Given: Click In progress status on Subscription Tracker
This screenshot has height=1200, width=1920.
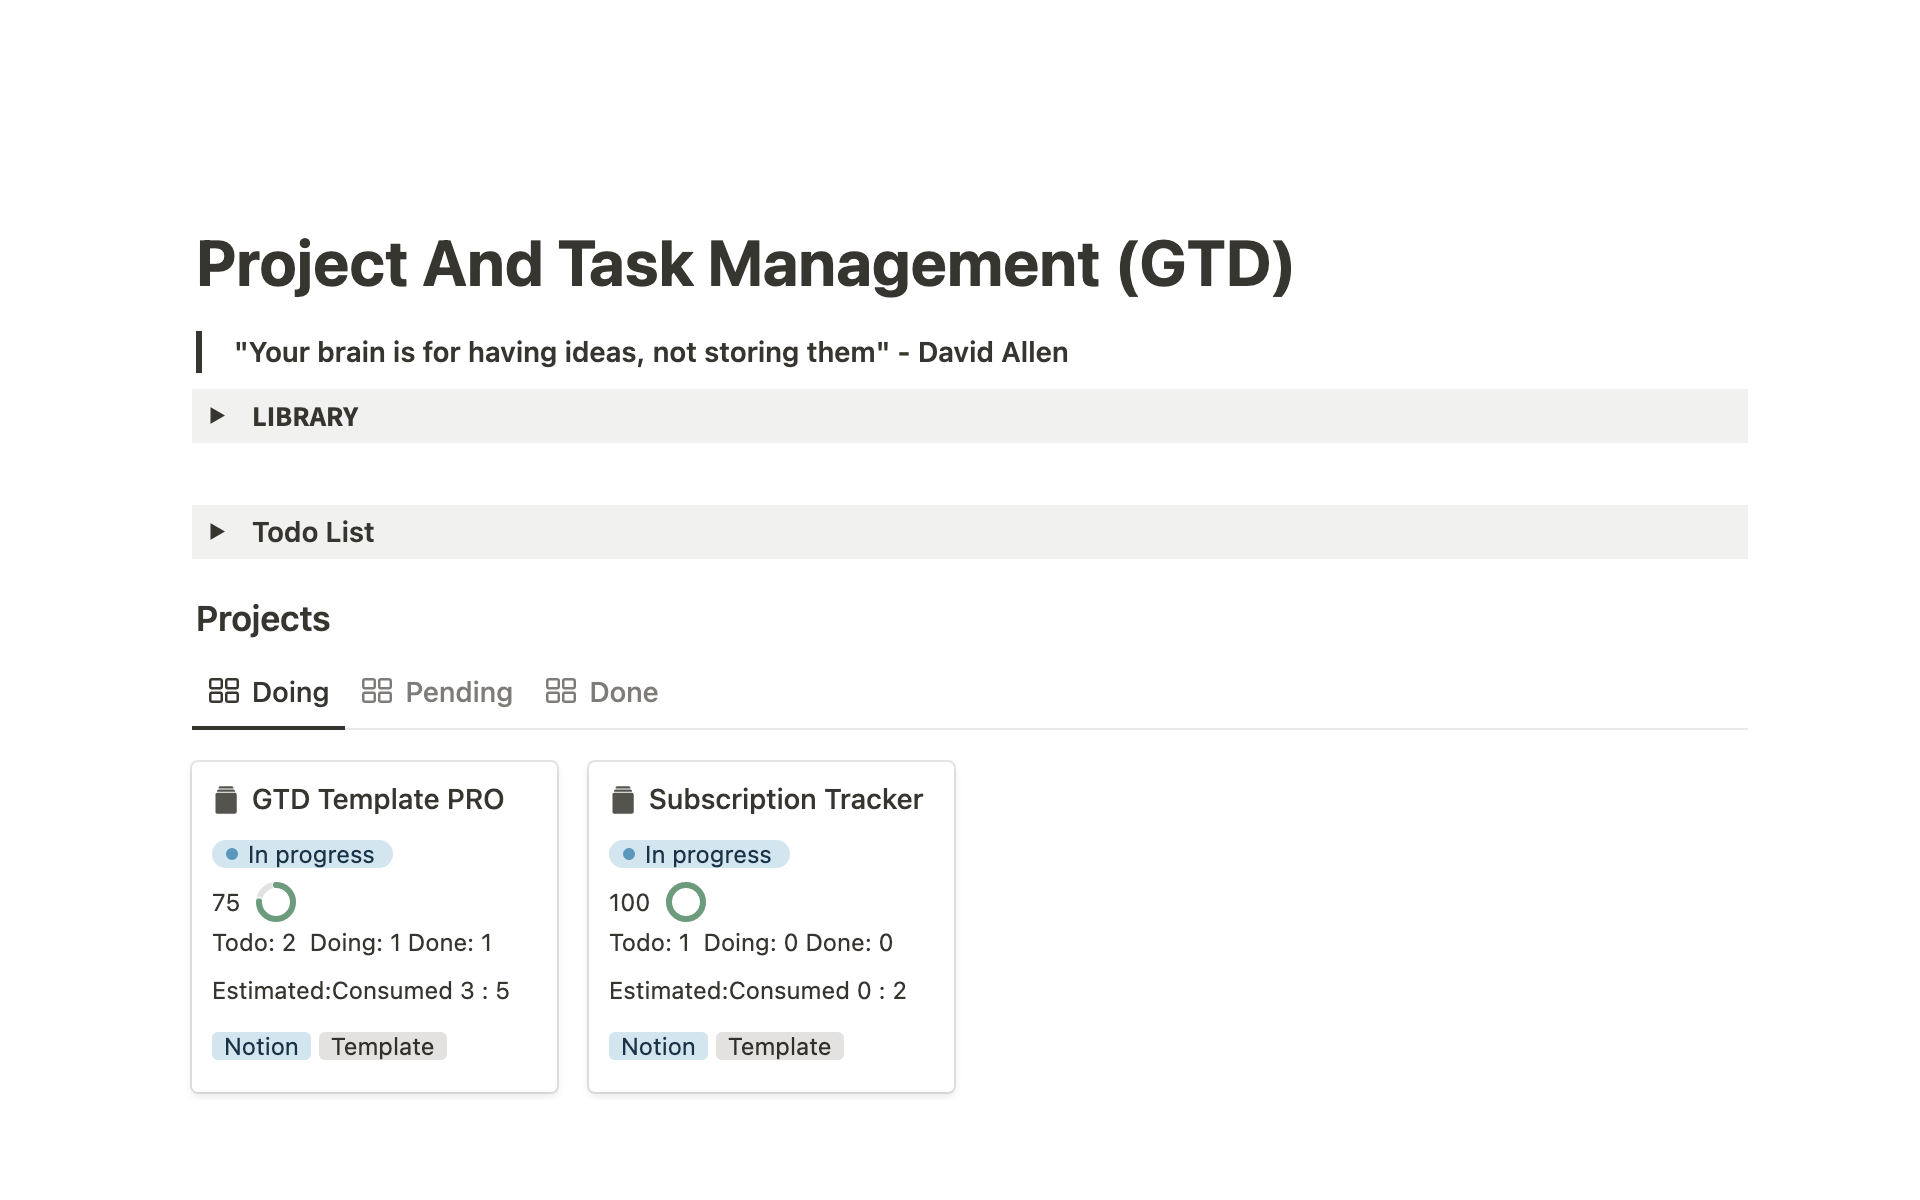Looking at the screenshot, I should [699, 854].
